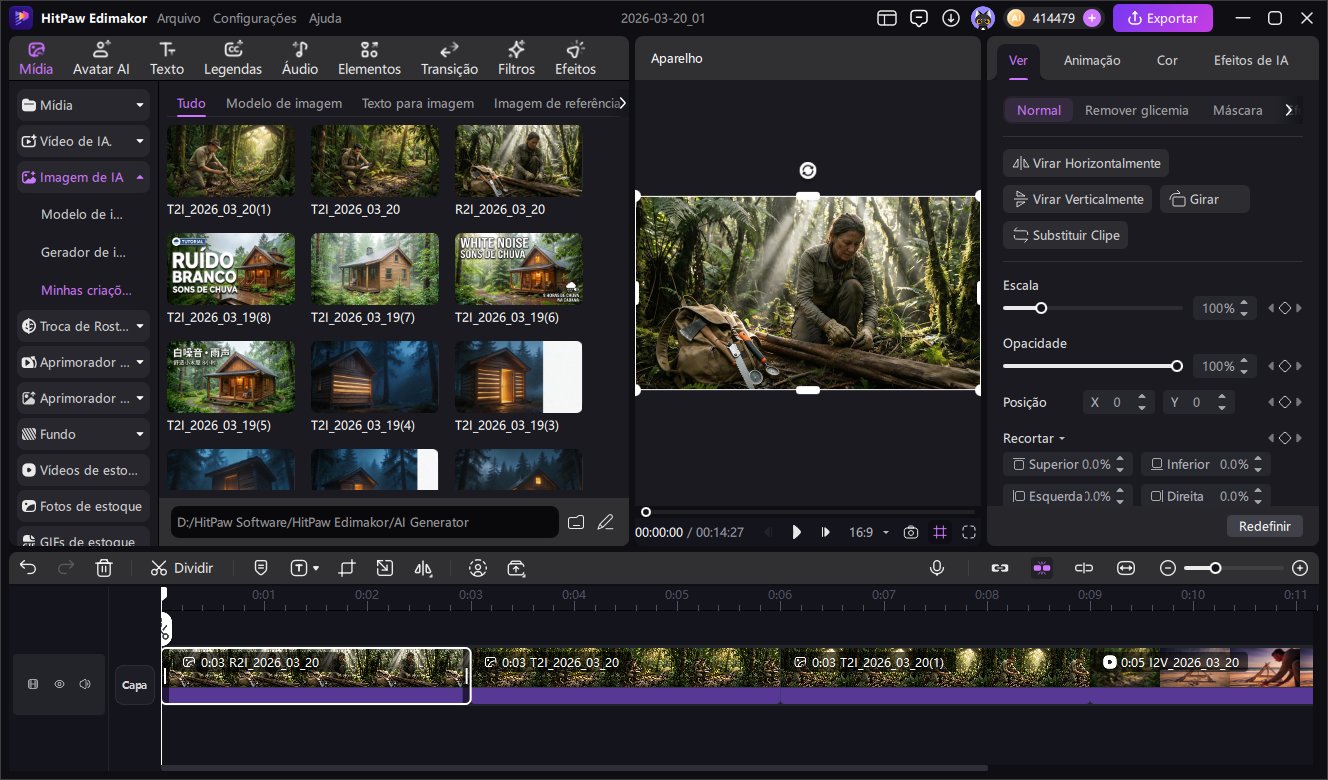Open the Filtros panel

[516, 59]
